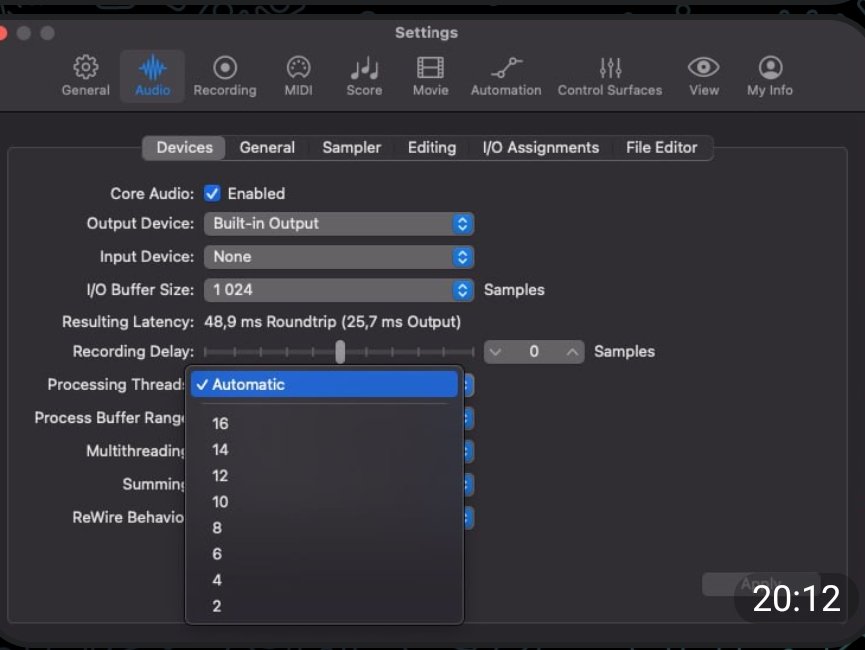Screen dimensions: 865x650
Task: Uncheck the Core Audio Enabled checkbox
Action: (x=212, y=193)
